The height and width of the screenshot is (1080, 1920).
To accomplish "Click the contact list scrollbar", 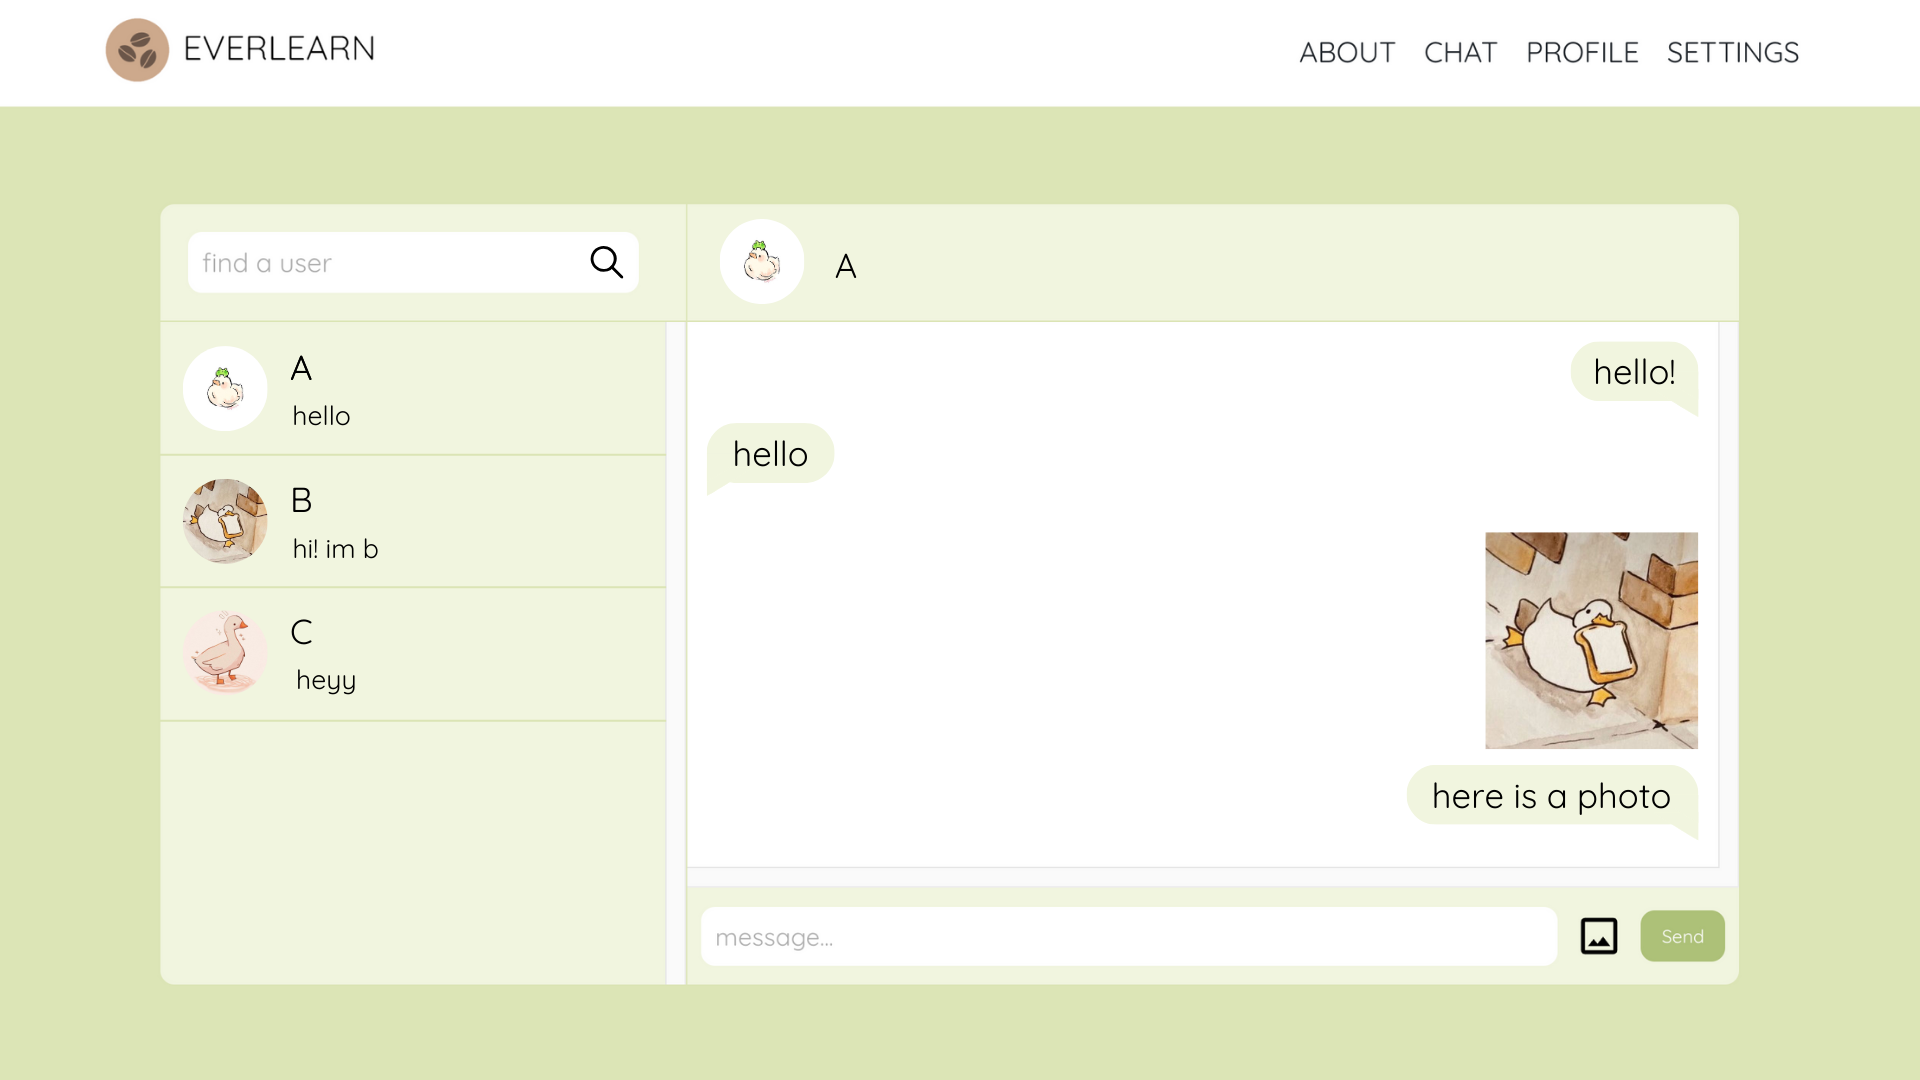I will point(676,650).
